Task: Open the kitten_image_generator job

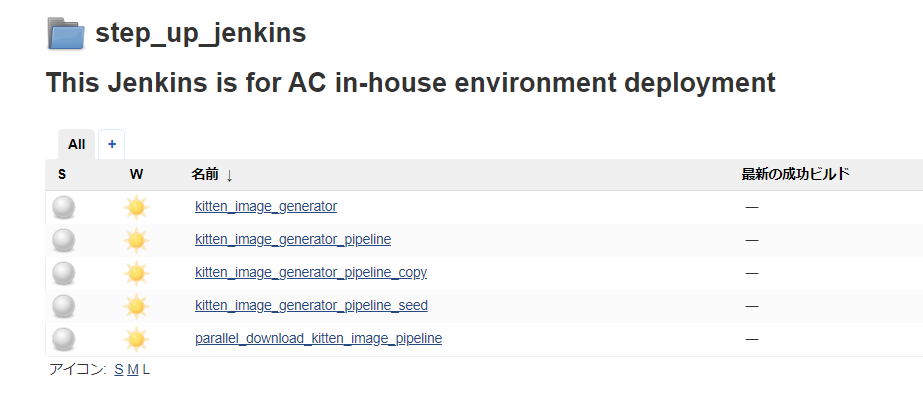Action: point(266,207)
